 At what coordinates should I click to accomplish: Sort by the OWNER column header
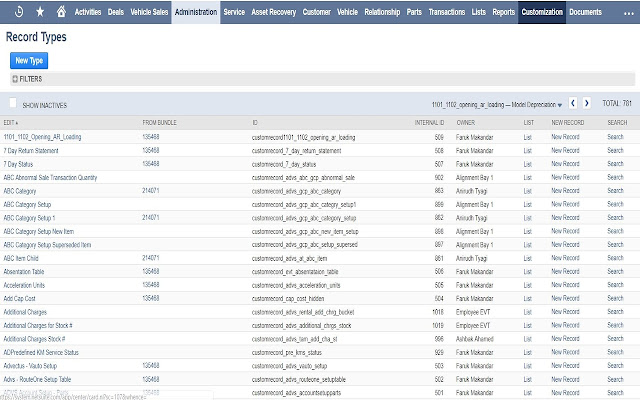pyautogui.click(x=465, y=122)
